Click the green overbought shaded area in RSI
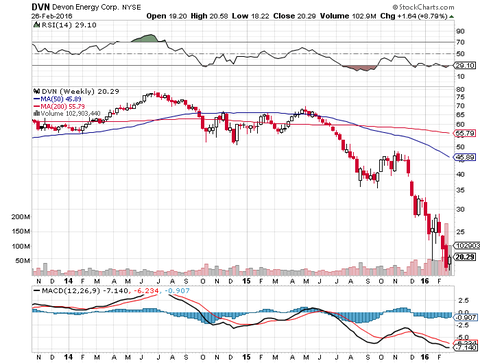The height and width of the screenshot is (363, 480). pyautogui.click(x=147, y=38)
